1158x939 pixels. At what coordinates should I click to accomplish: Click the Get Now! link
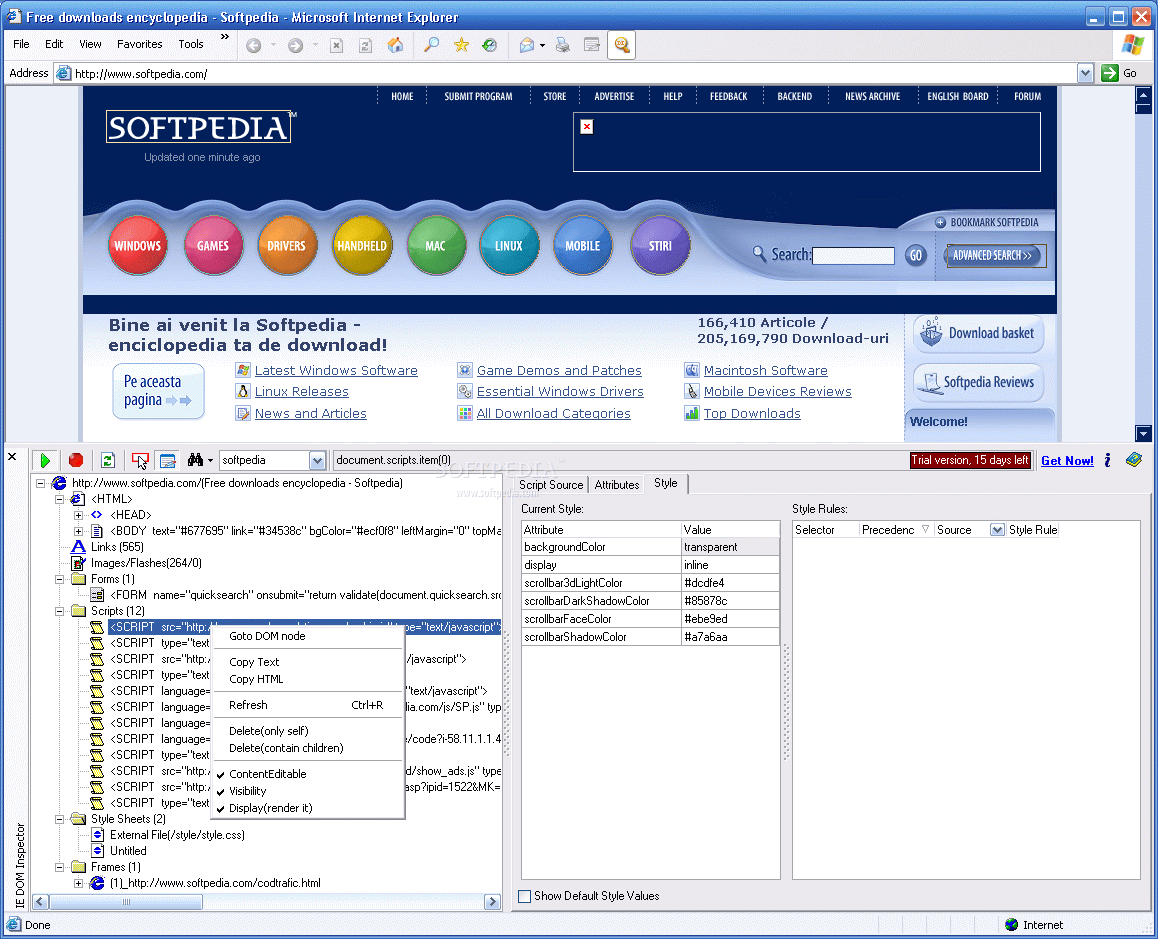1067,461
